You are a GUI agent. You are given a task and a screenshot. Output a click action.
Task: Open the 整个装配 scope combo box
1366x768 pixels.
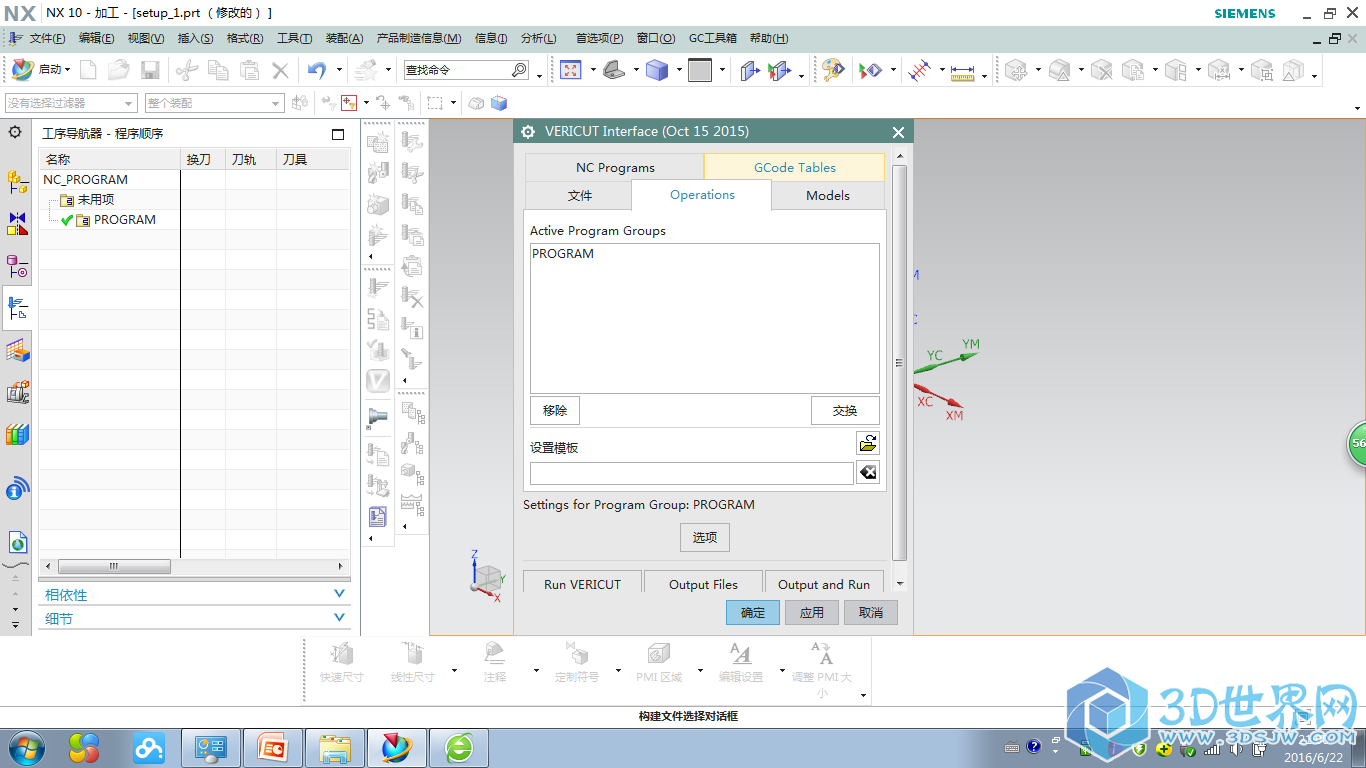(215, 103)
